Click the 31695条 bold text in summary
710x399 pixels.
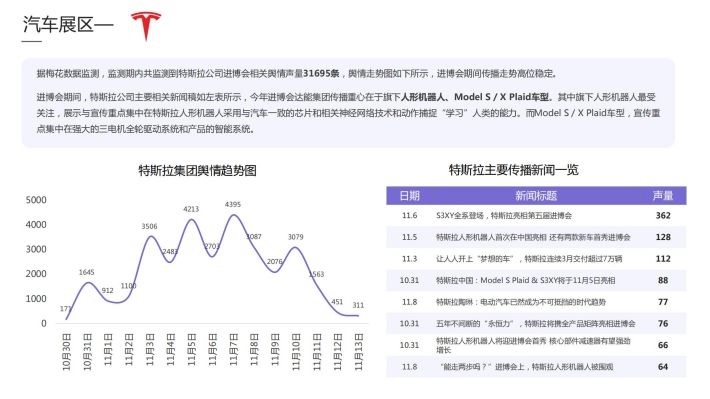[x=321, y=73]
